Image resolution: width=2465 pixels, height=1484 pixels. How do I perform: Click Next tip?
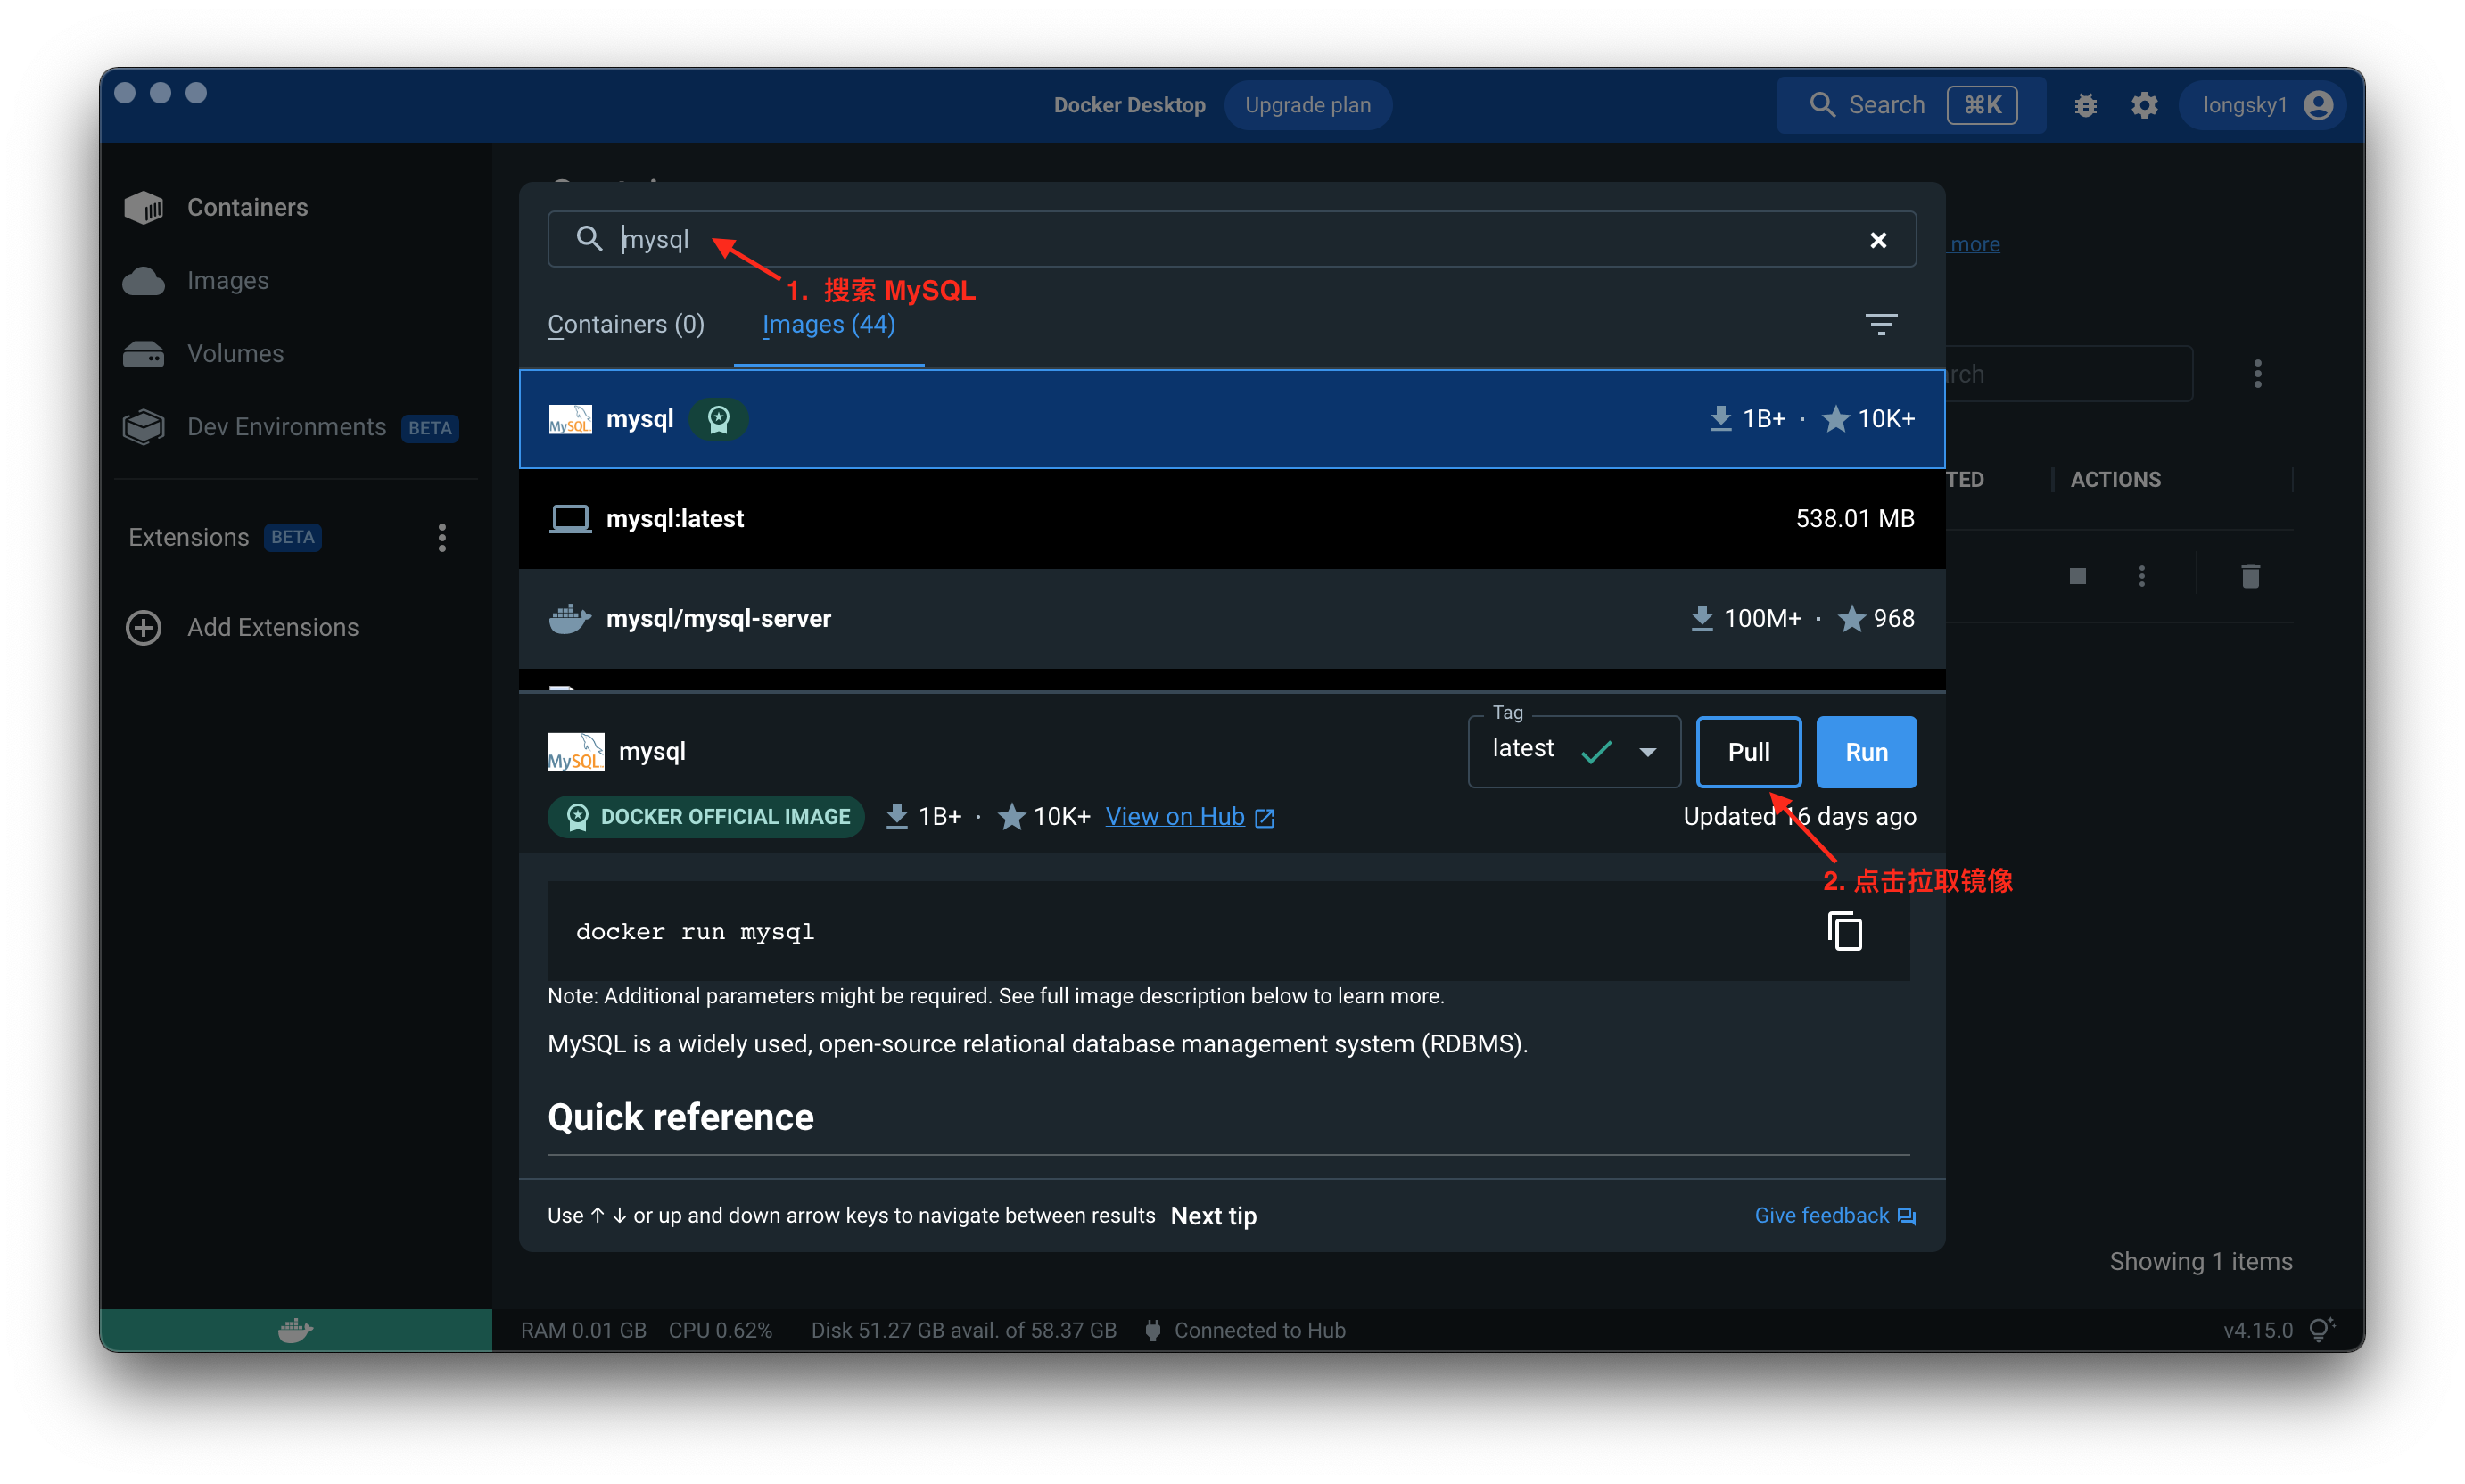(x=1213, y=1216)
